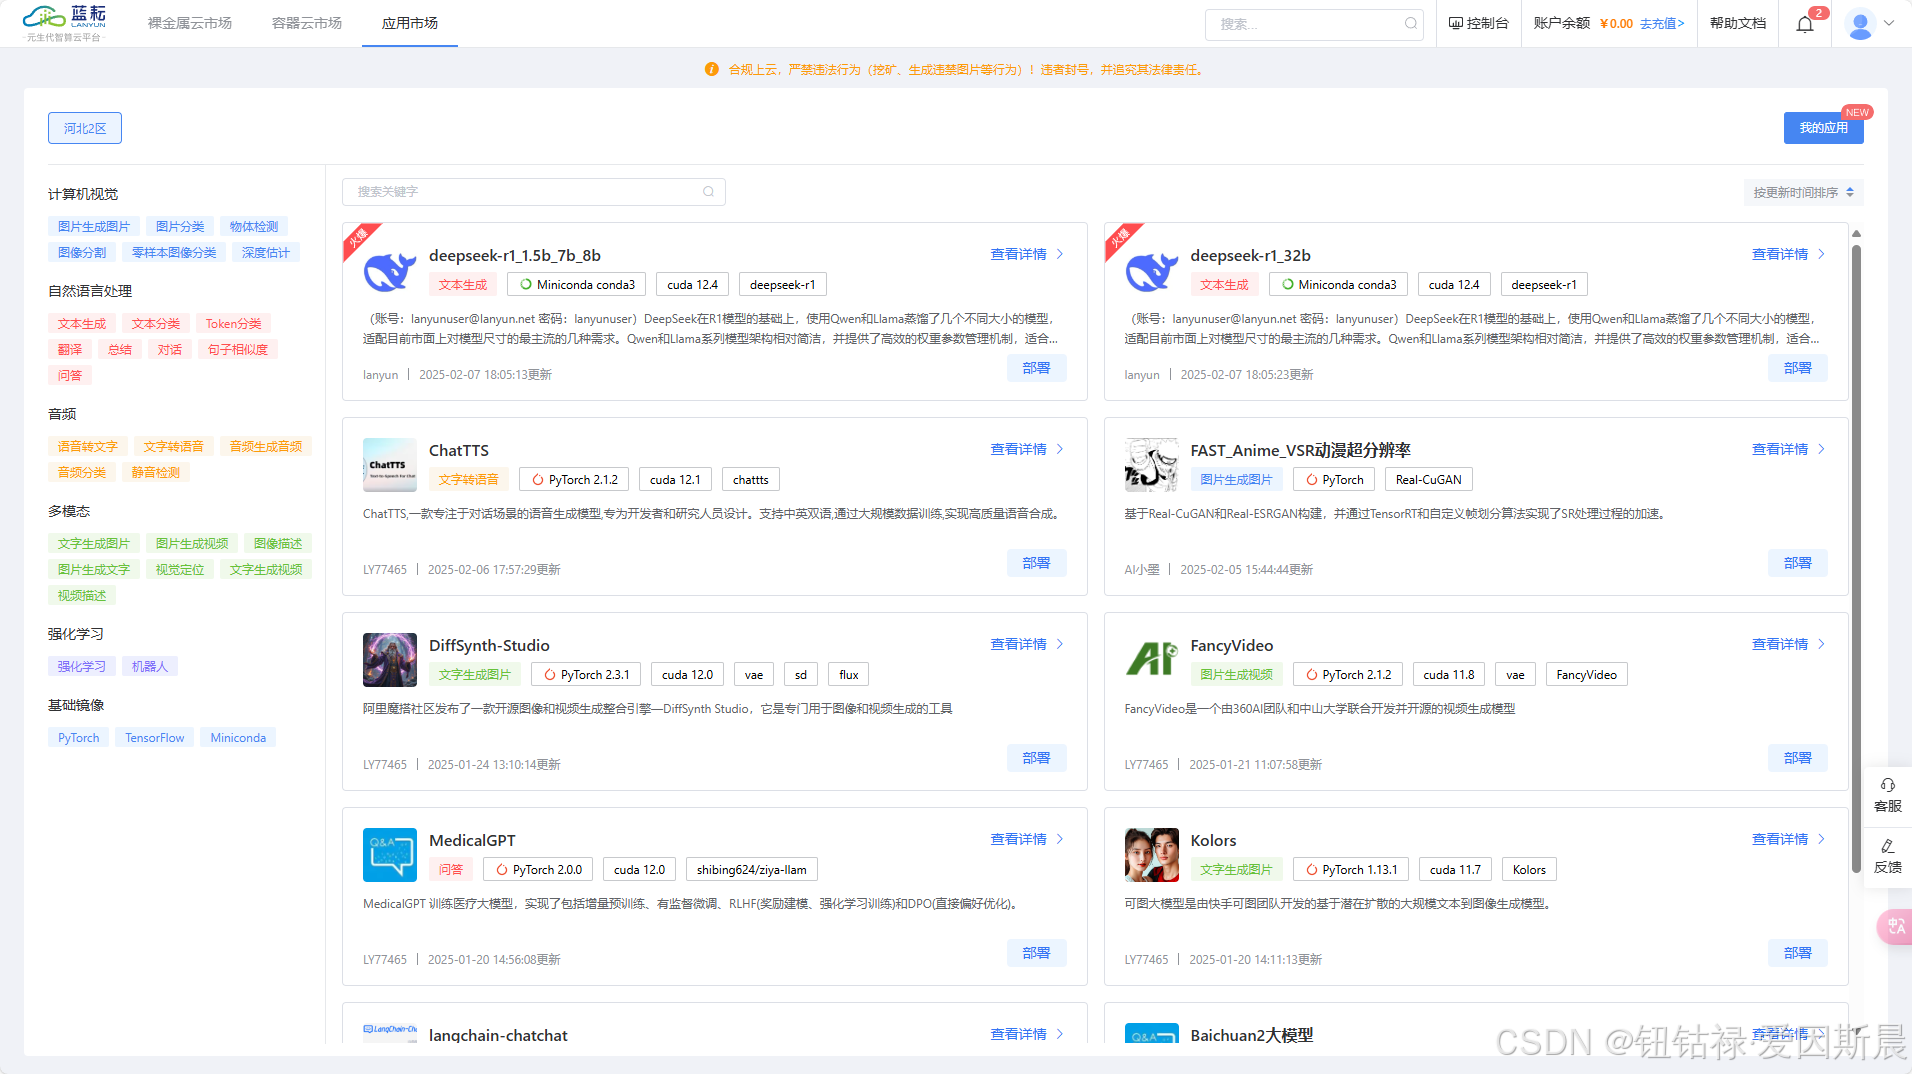View details of FancyVideo
The width and height of the screenshot is (1912, 1074).
point(1789,644)
